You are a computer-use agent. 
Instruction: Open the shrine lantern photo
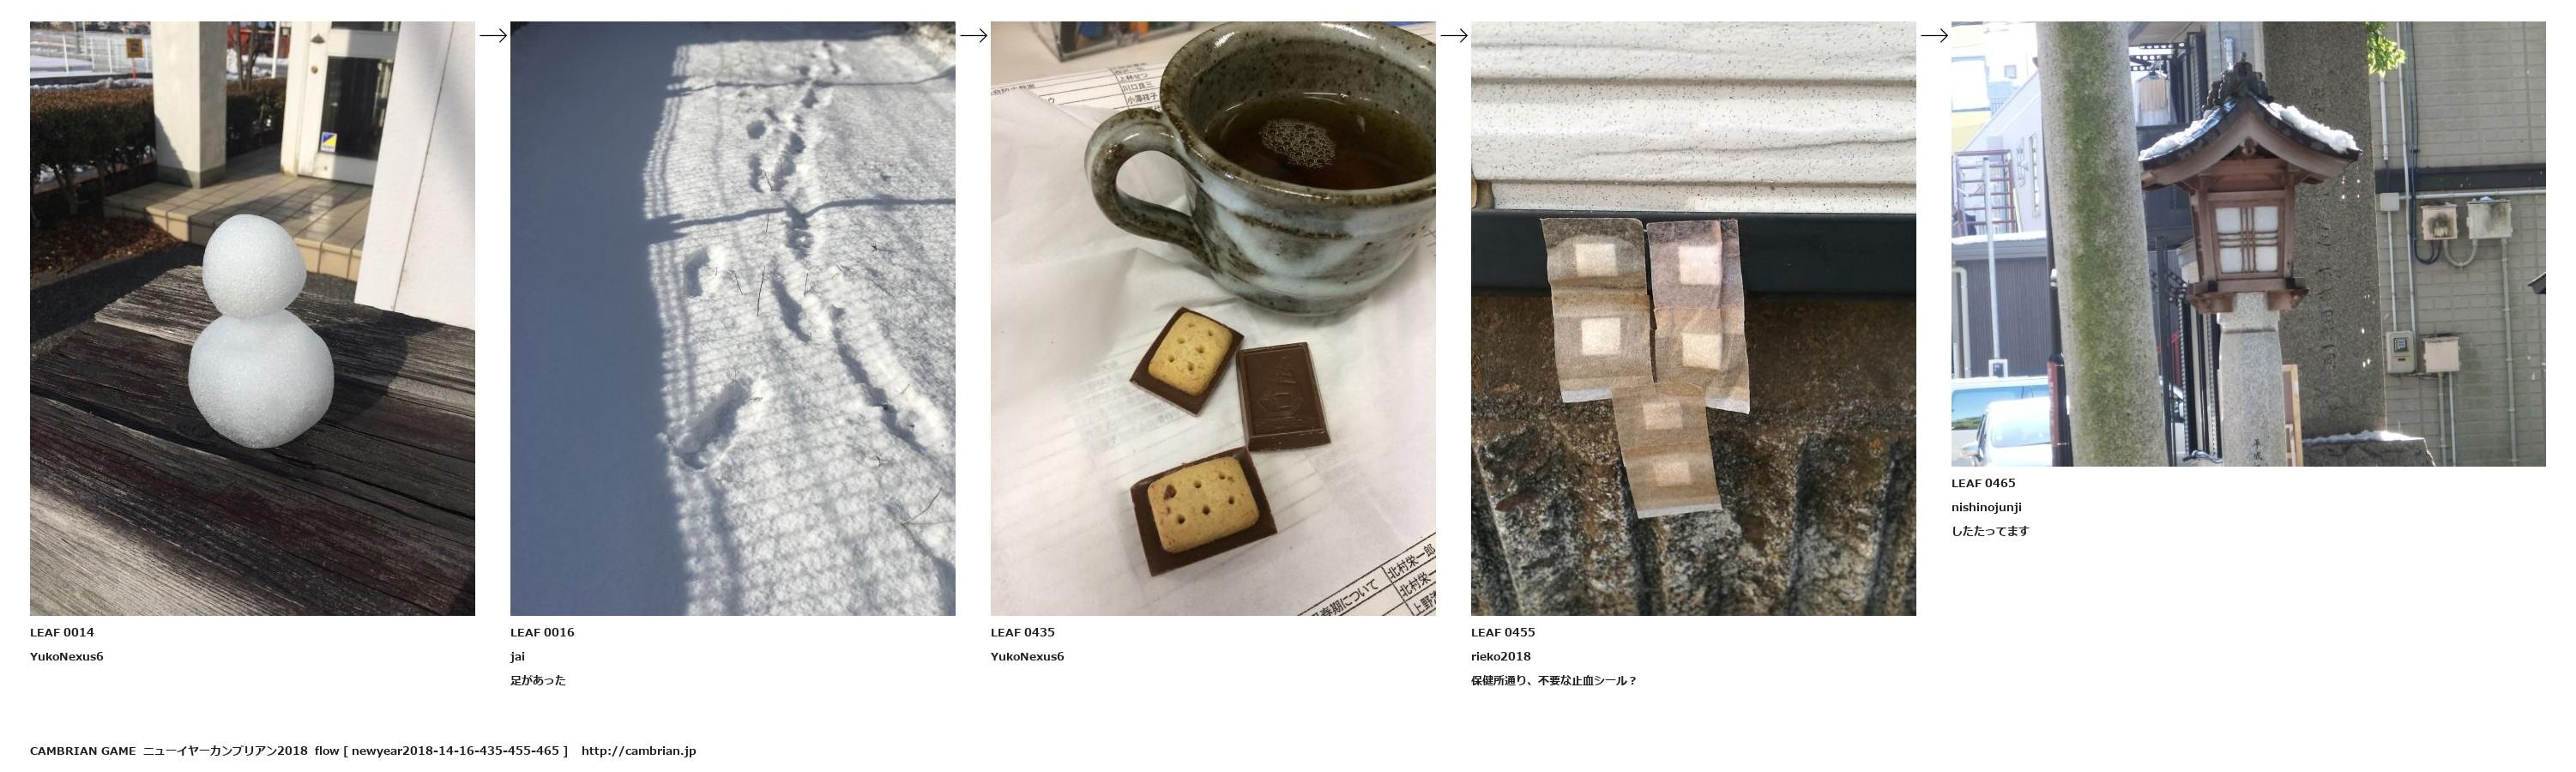click(x=2248, y=244)
